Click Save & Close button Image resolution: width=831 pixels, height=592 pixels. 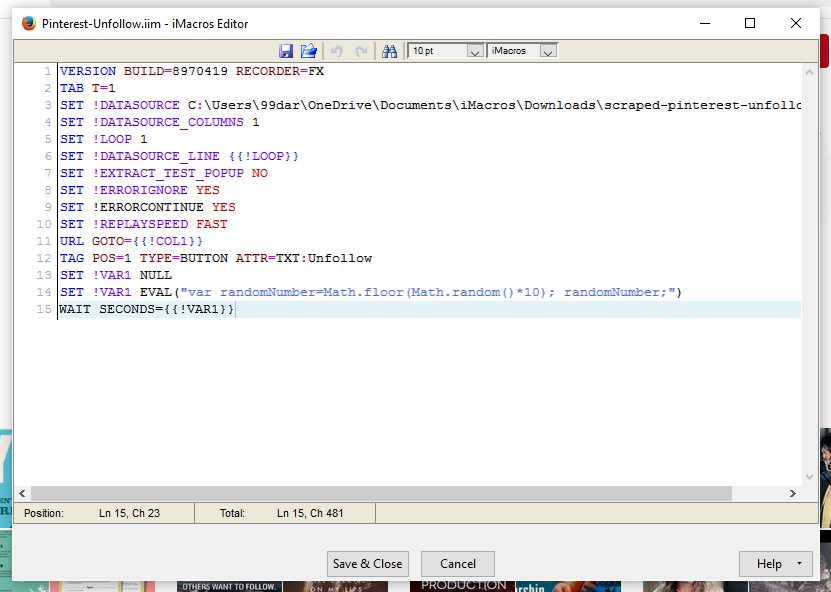(367, 563)
